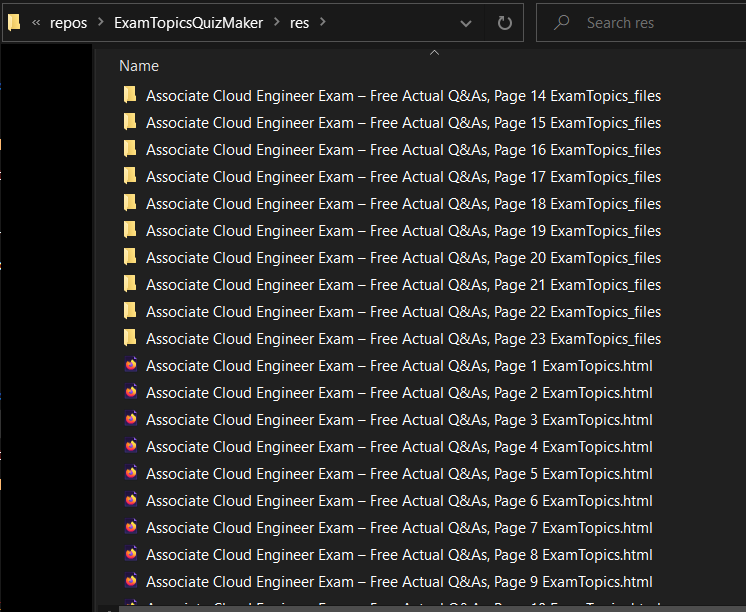Click the Firefox icon for Page 6 ExamTopics.html
The height and width of the screenshot is (612, 746).
click(131, 499)
